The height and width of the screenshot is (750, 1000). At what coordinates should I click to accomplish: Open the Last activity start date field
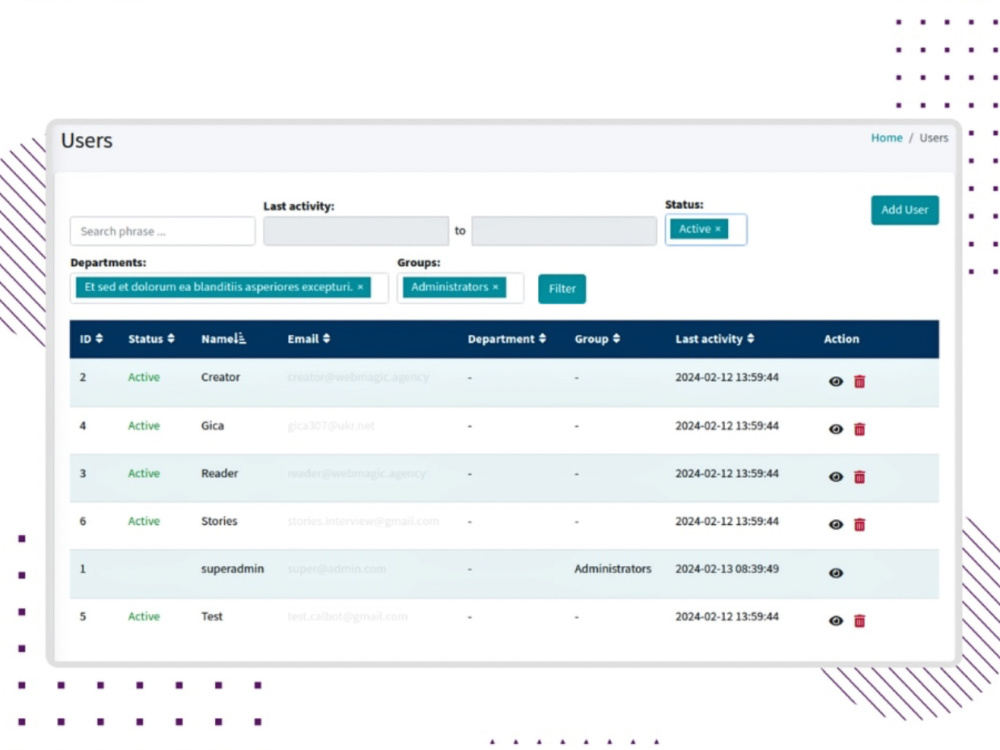(356, 231)
